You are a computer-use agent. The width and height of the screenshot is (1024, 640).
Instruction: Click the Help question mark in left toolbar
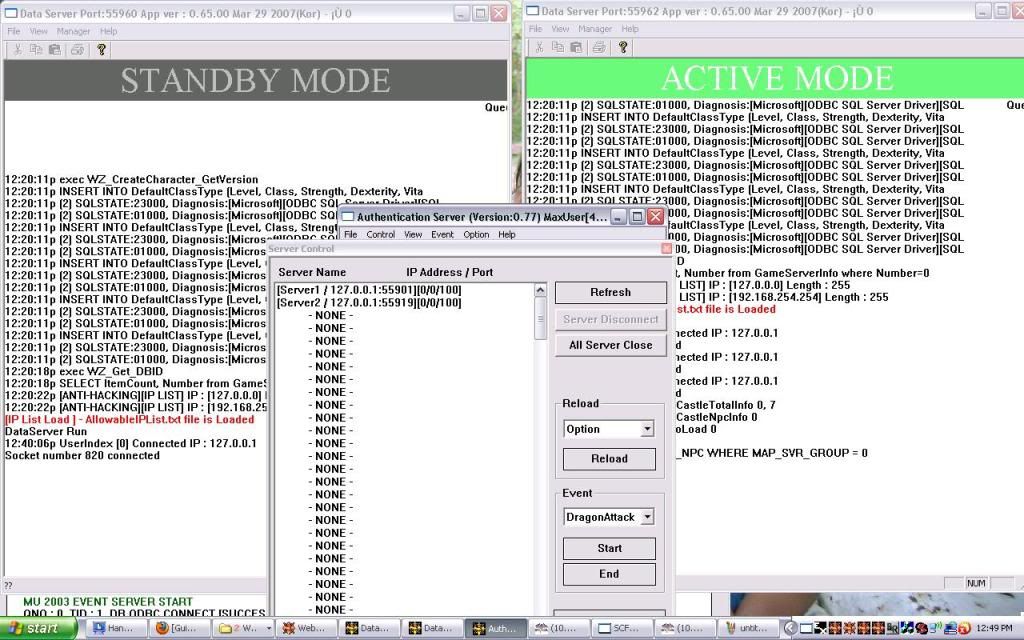101,49
